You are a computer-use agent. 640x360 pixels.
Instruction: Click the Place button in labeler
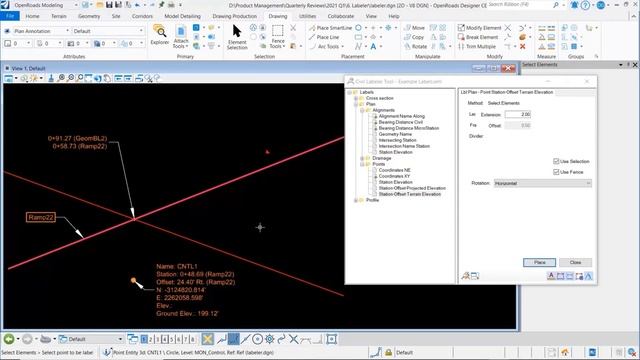[x=539, y=262]
